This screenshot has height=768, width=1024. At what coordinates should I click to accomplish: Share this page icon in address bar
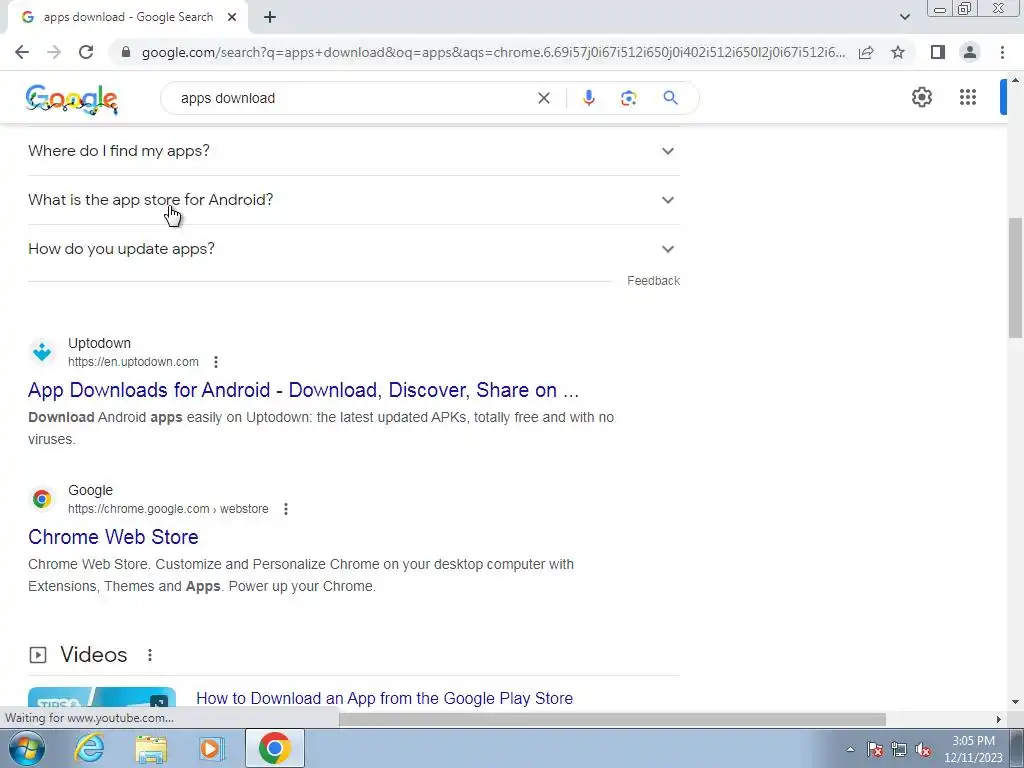pyautogui.click(x=866, y=52)
